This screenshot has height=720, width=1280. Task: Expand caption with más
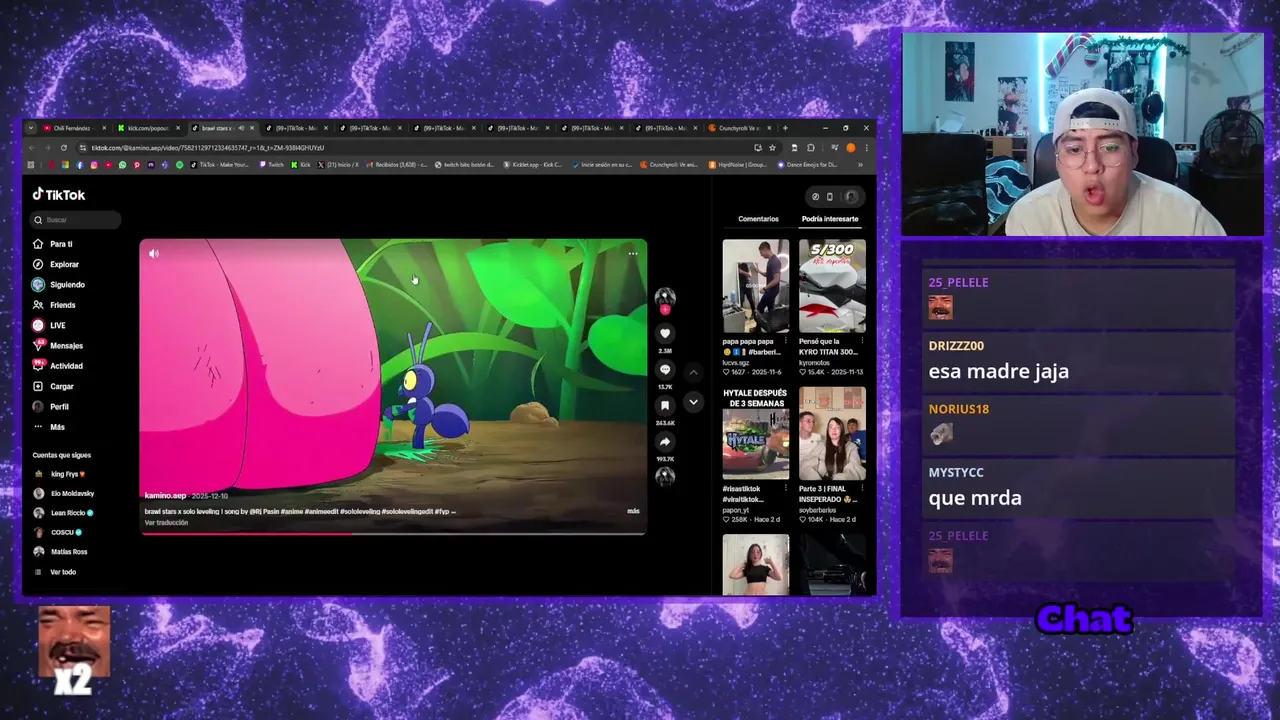coord(633,511)
